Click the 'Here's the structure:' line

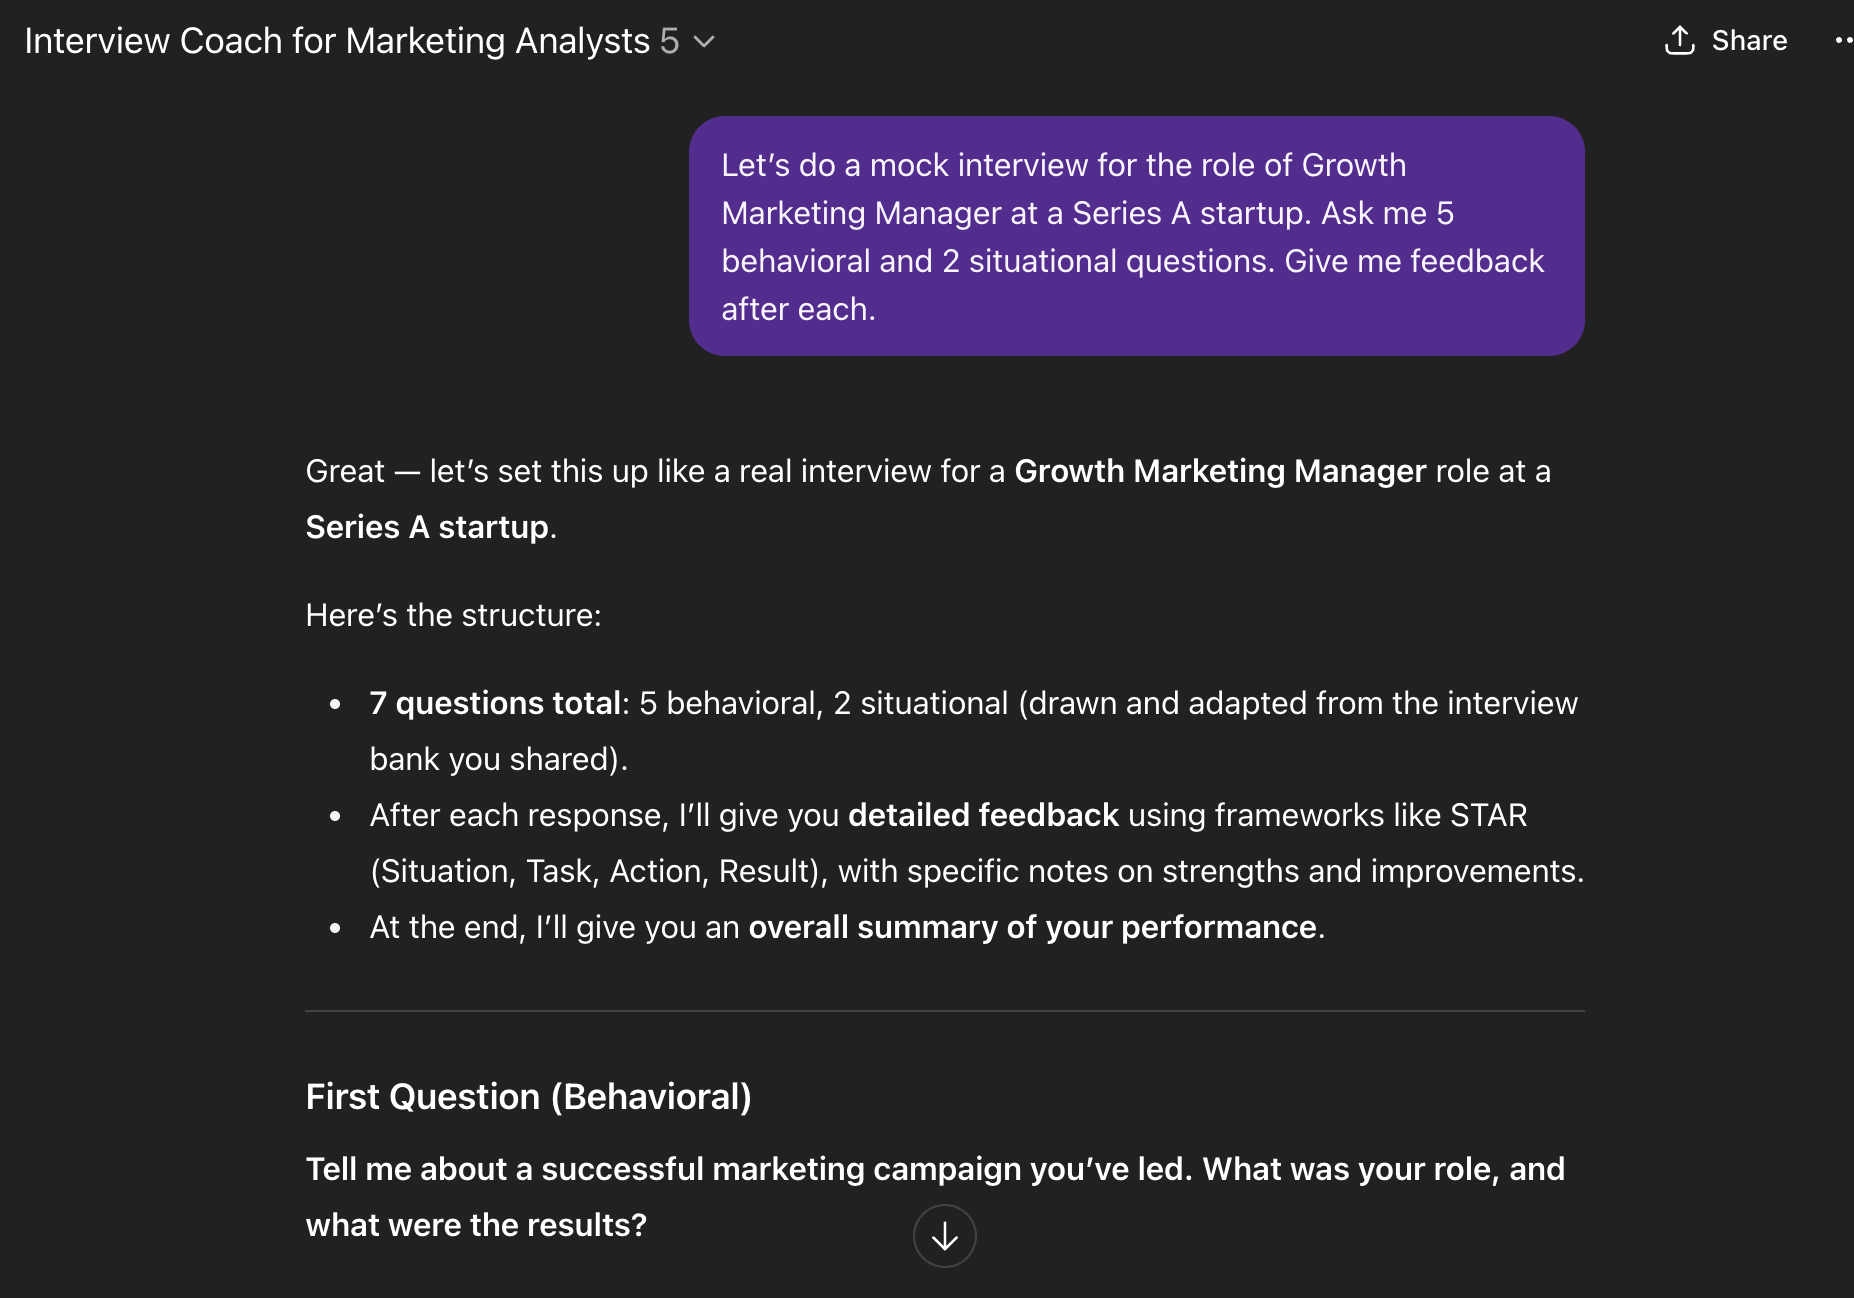point(453,615)
